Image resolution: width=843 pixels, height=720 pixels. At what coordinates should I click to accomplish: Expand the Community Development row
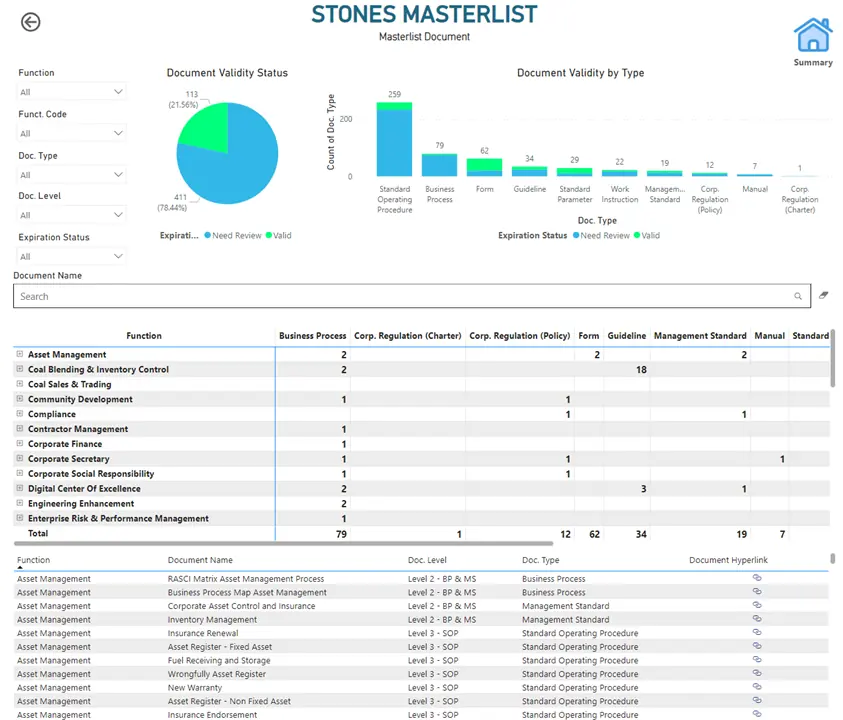click(20, 398)
